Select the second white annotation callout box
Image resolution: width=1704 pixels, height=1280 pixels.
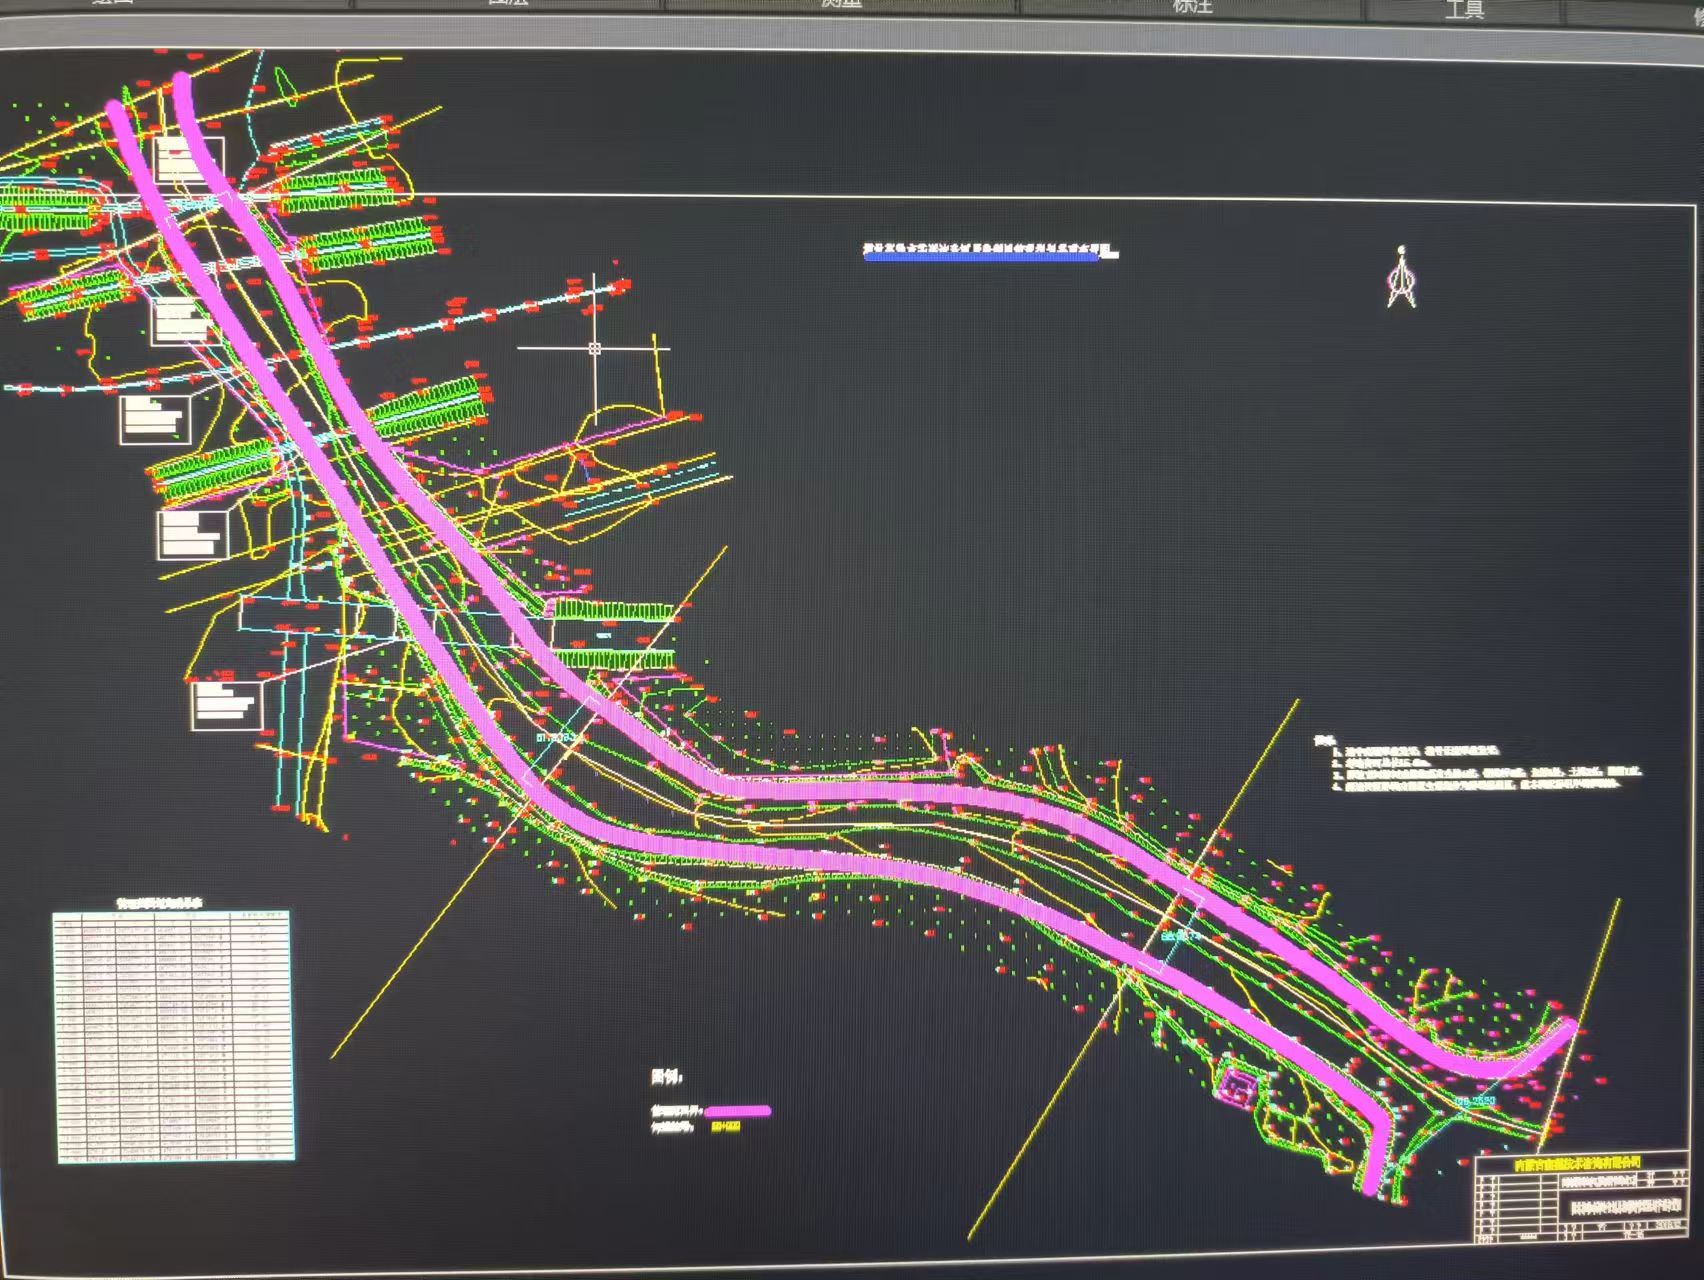pyautogui.click(x=180, y=321)
